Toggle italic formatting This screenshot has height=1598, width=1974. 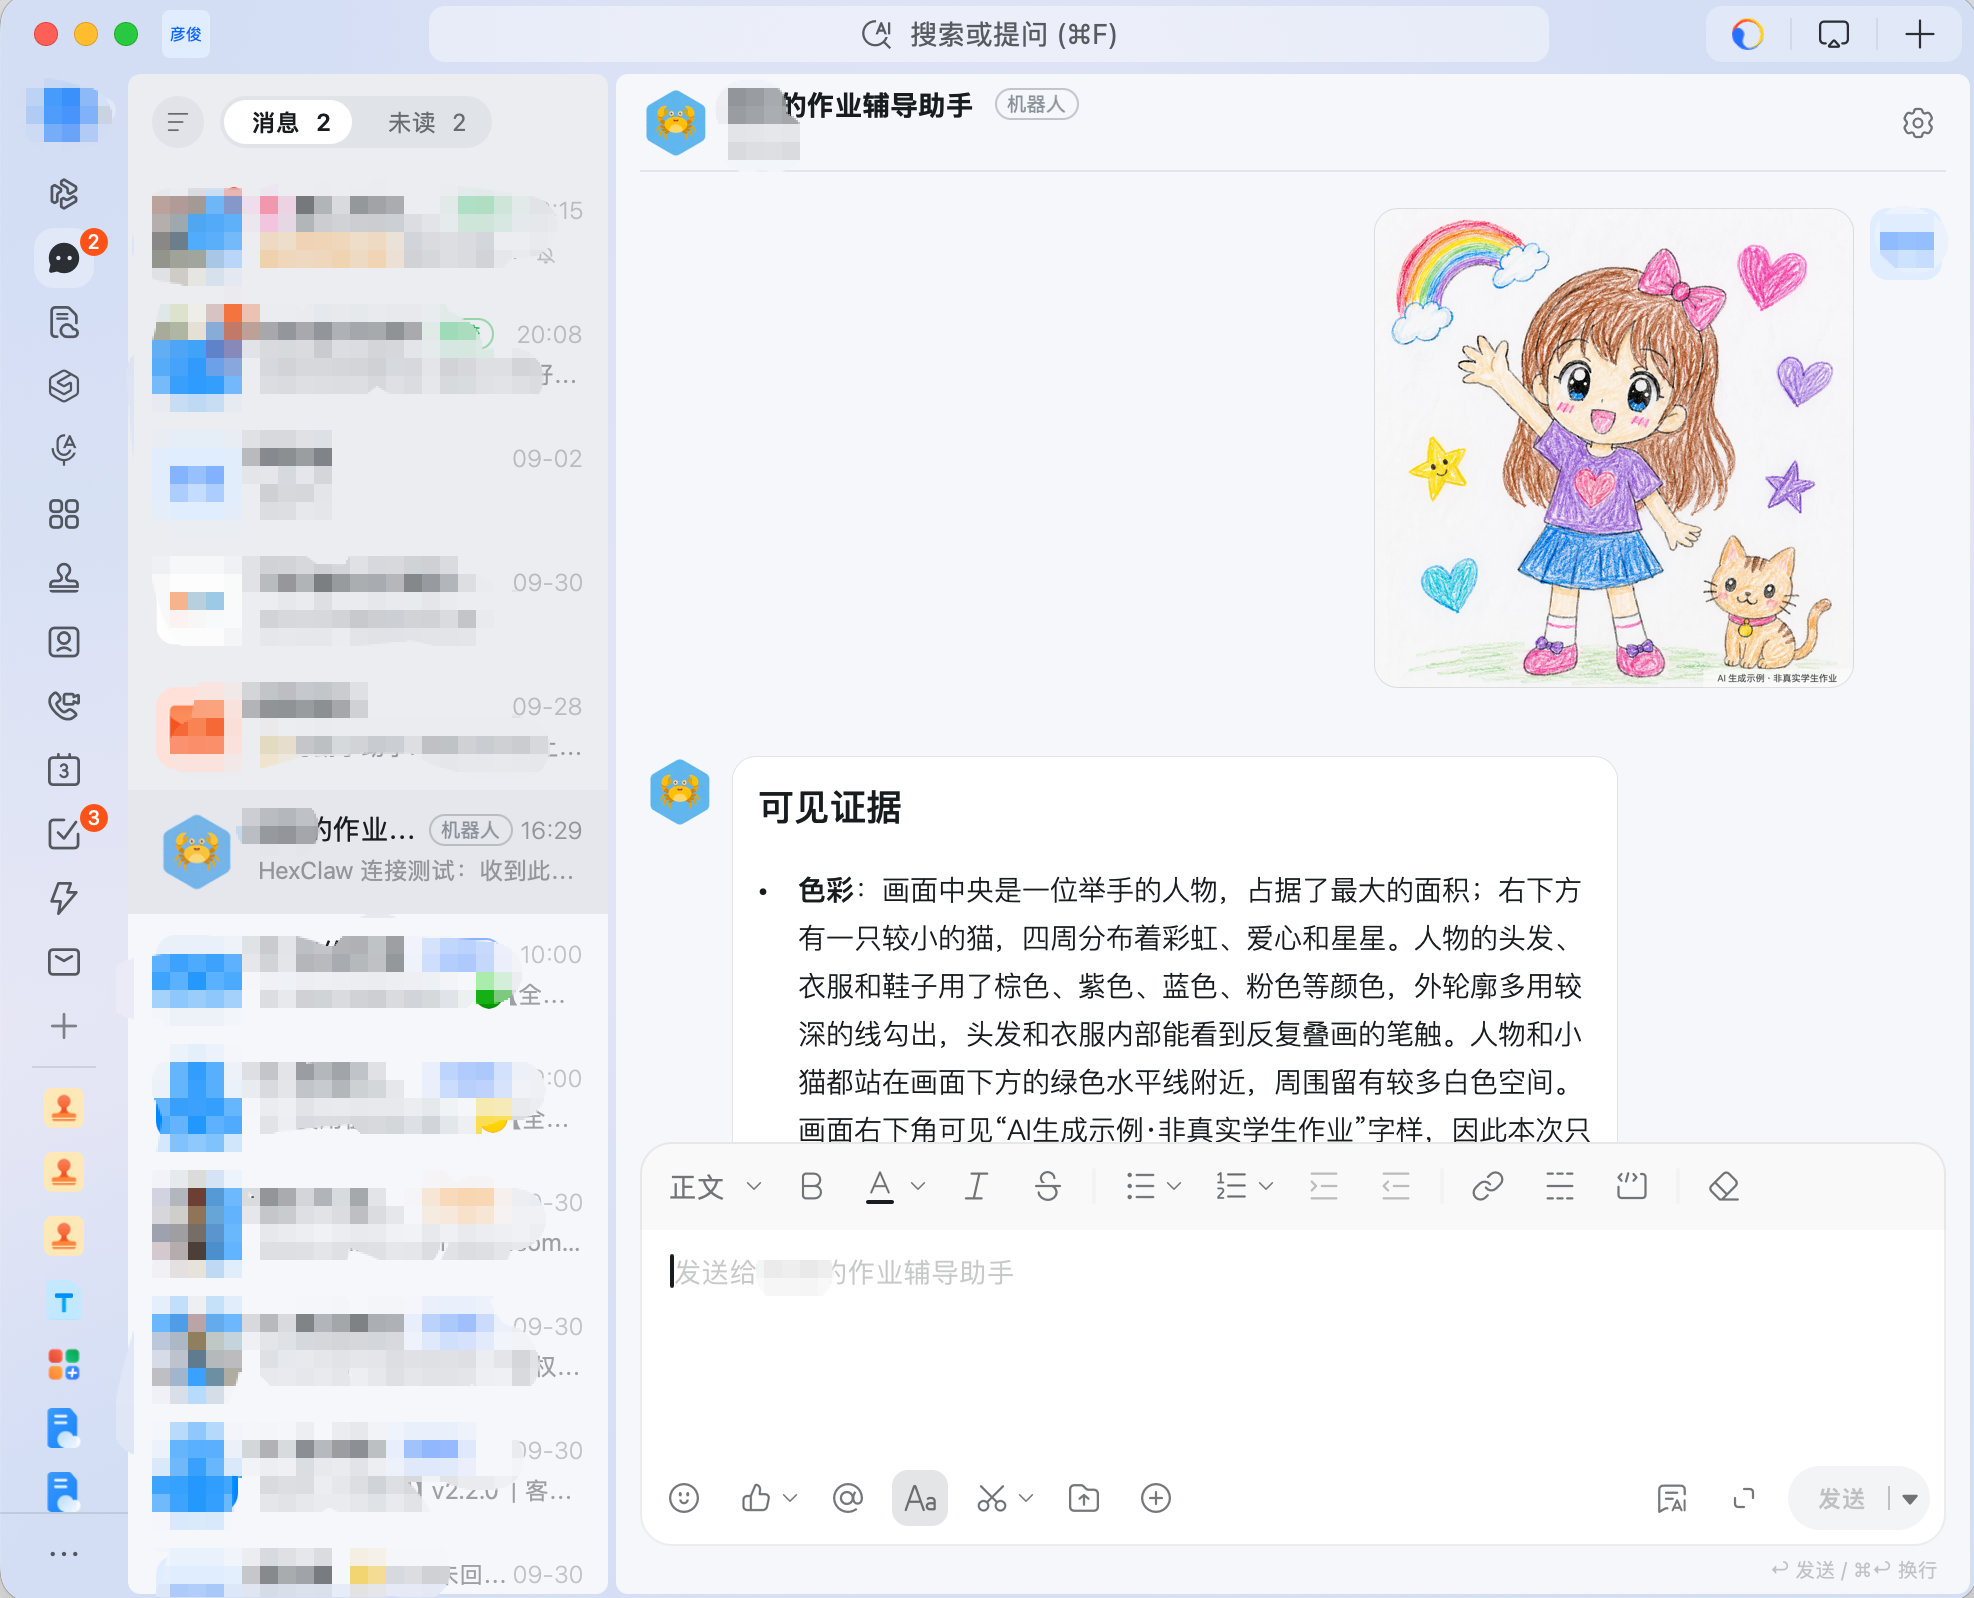[x=976, y=1187]
